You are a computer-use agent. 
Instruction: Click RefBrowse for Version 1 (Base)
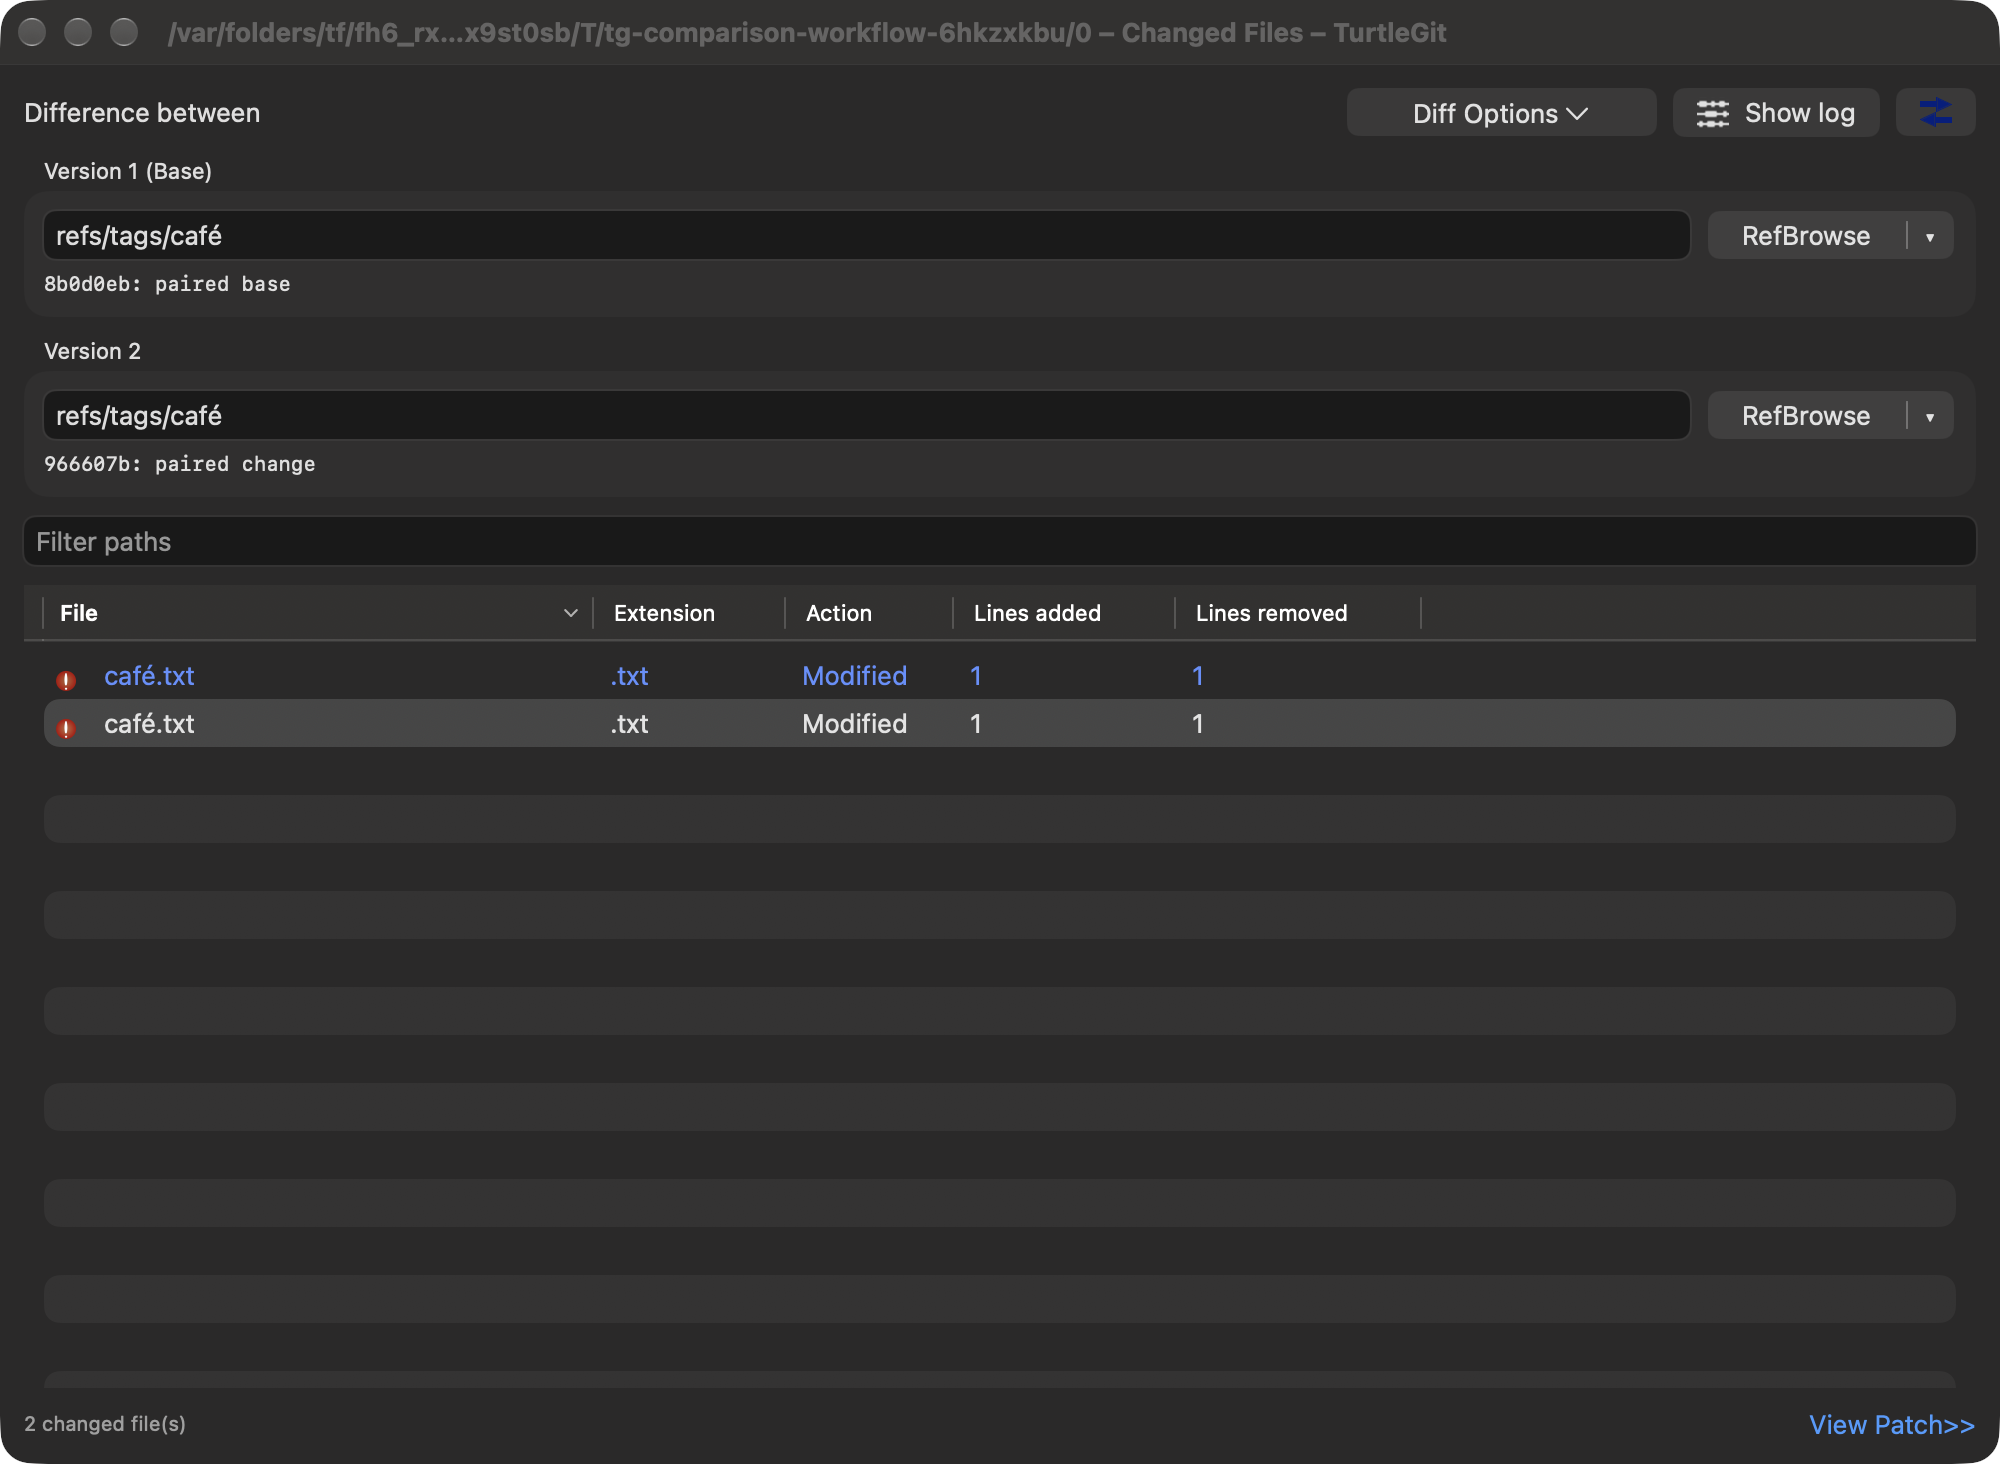click(1806, 236)
